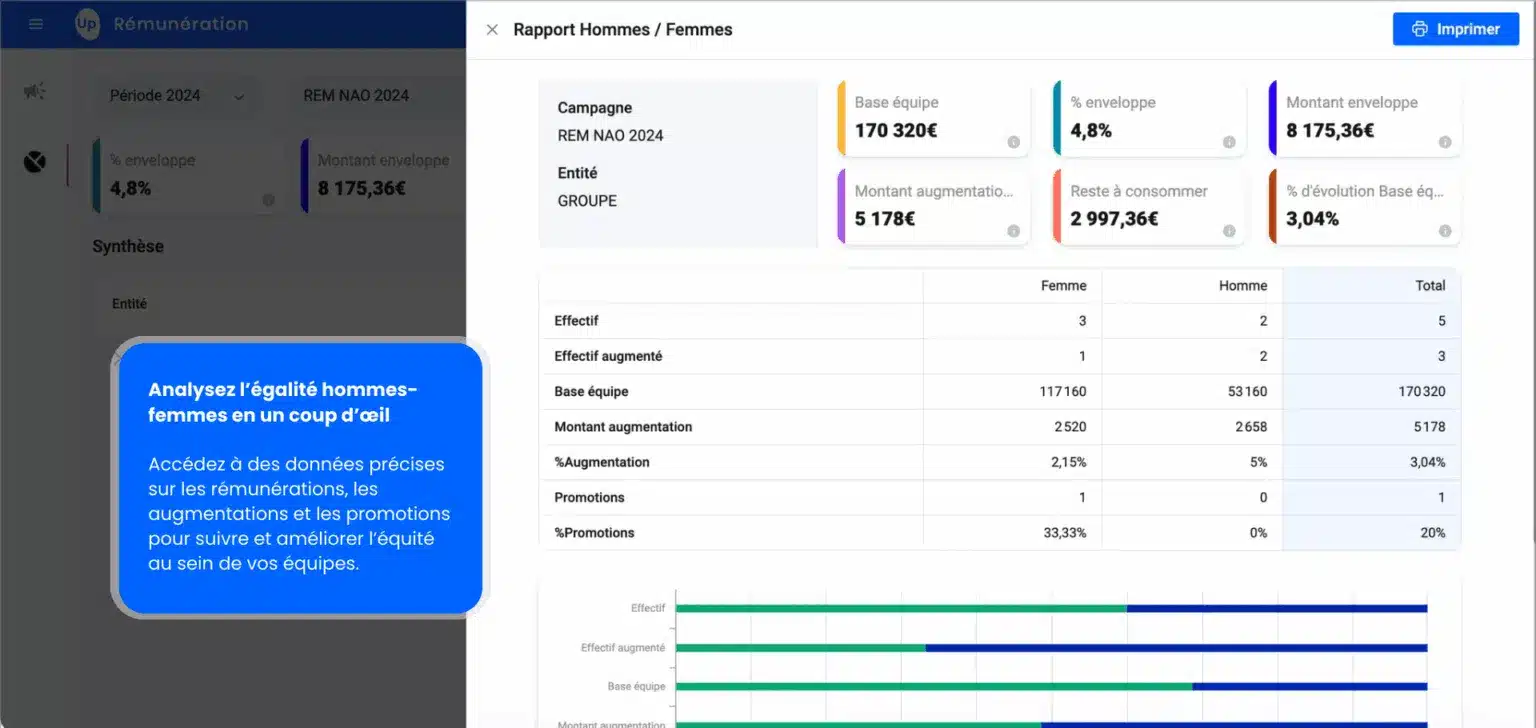Show info for % enveloppe card in report
Image resolution: width=1536 pixels, height=728 pixels.
(1229, 142)
